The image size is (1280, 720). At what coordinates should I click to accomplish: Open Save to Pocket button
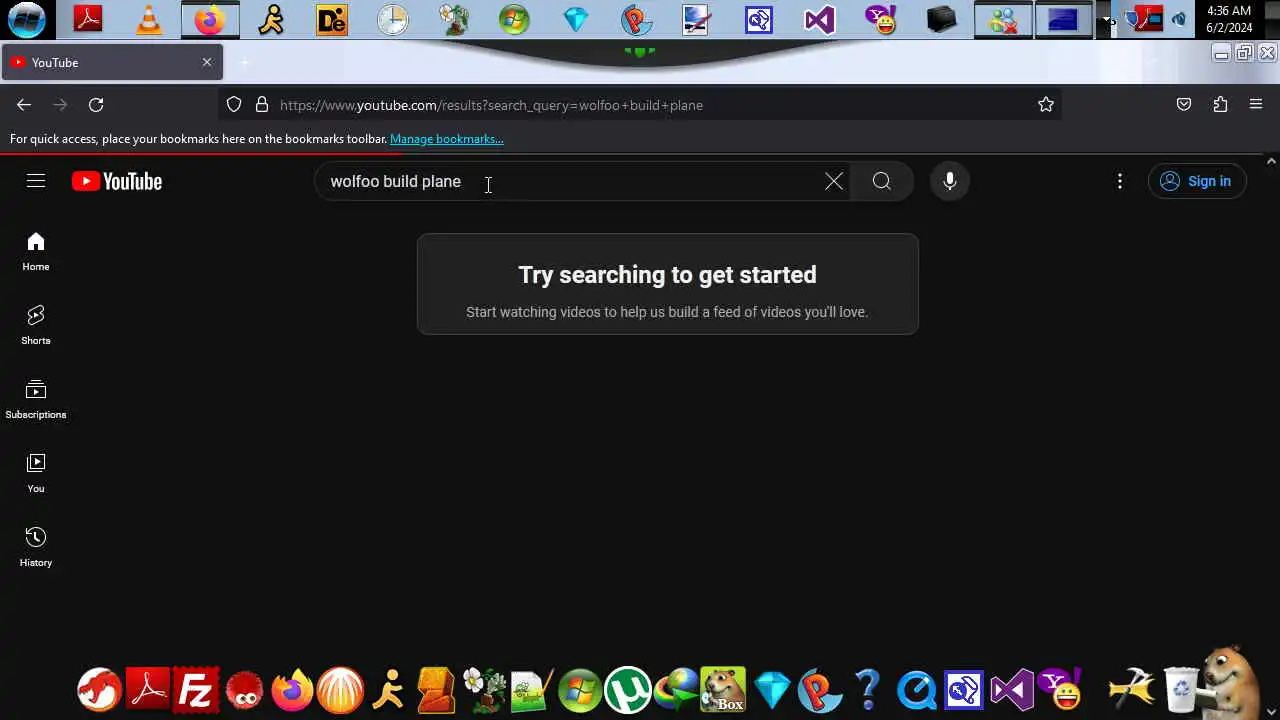pos(1184,105)
